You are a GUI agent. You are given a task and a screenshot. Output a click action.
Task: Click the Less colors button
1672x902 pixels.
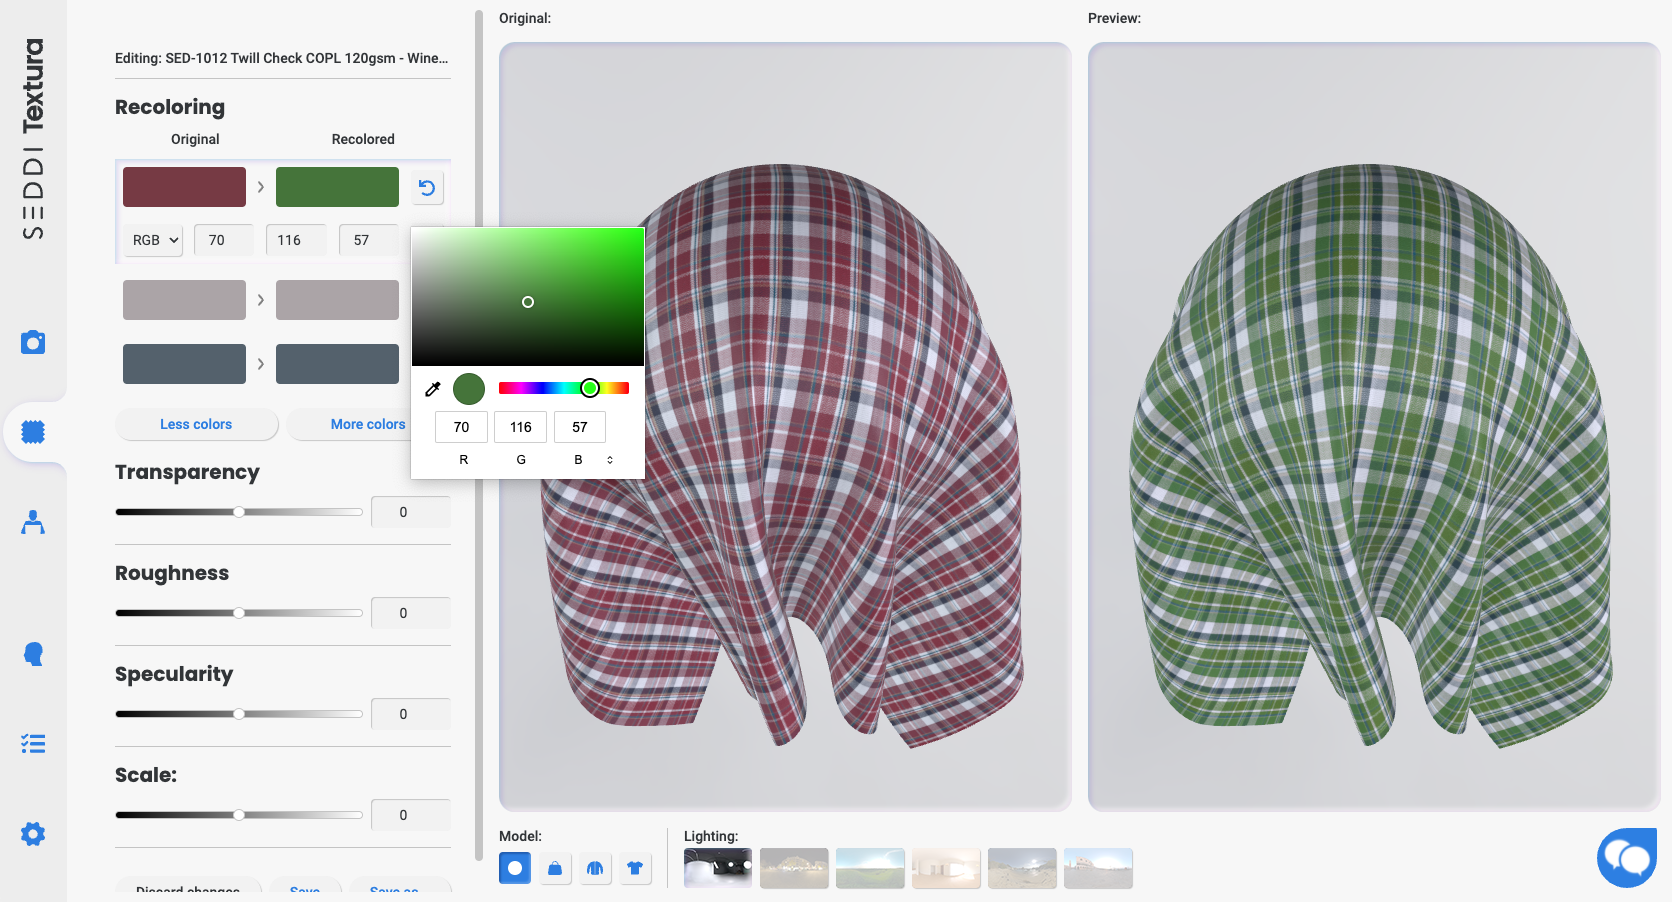pyautogui.click(x=196, y=424)
